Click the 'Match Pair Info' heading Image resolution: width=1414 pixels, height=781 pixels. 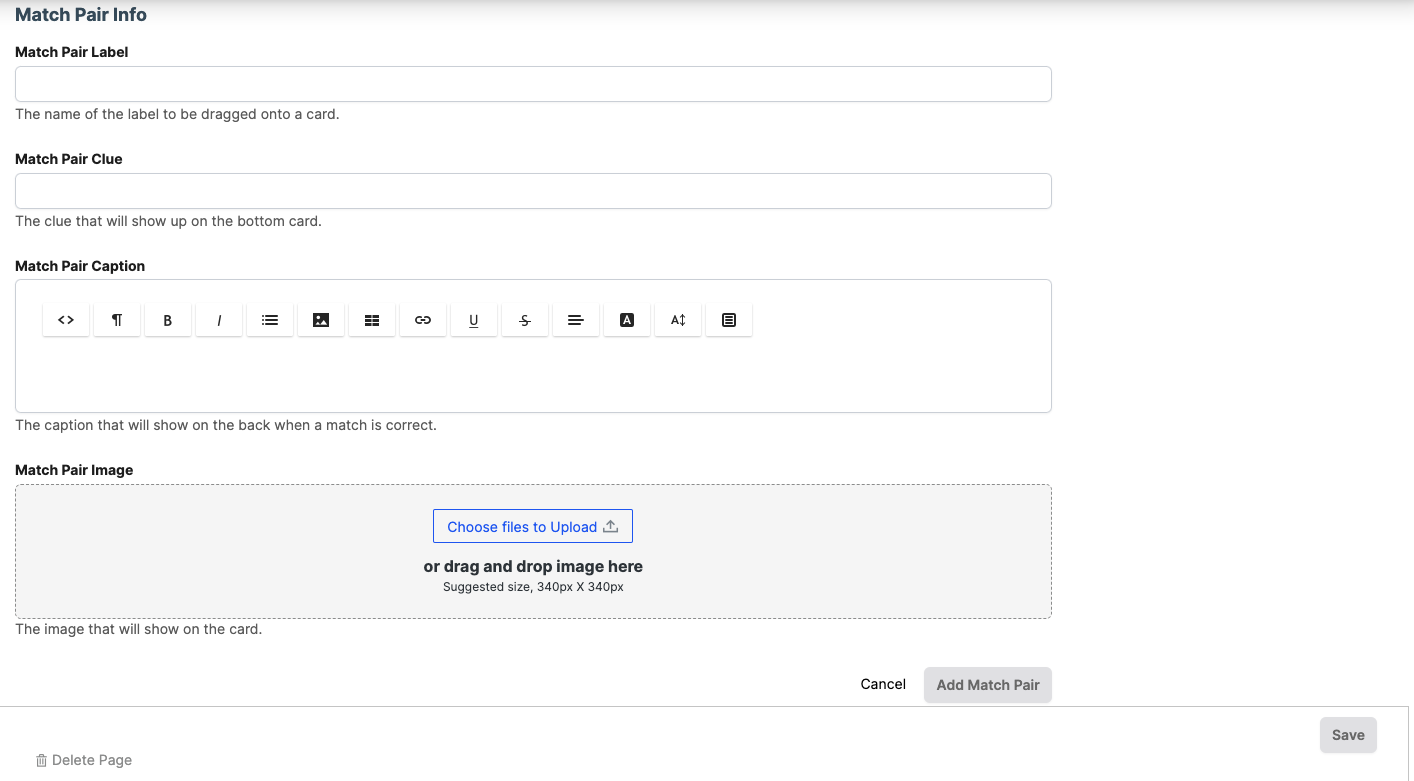pos(81,15)
